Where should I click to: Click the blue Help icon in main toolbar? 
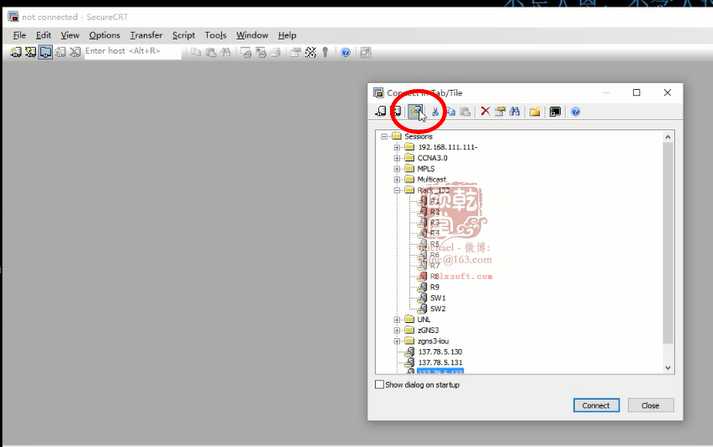click(x=346, y=53)
